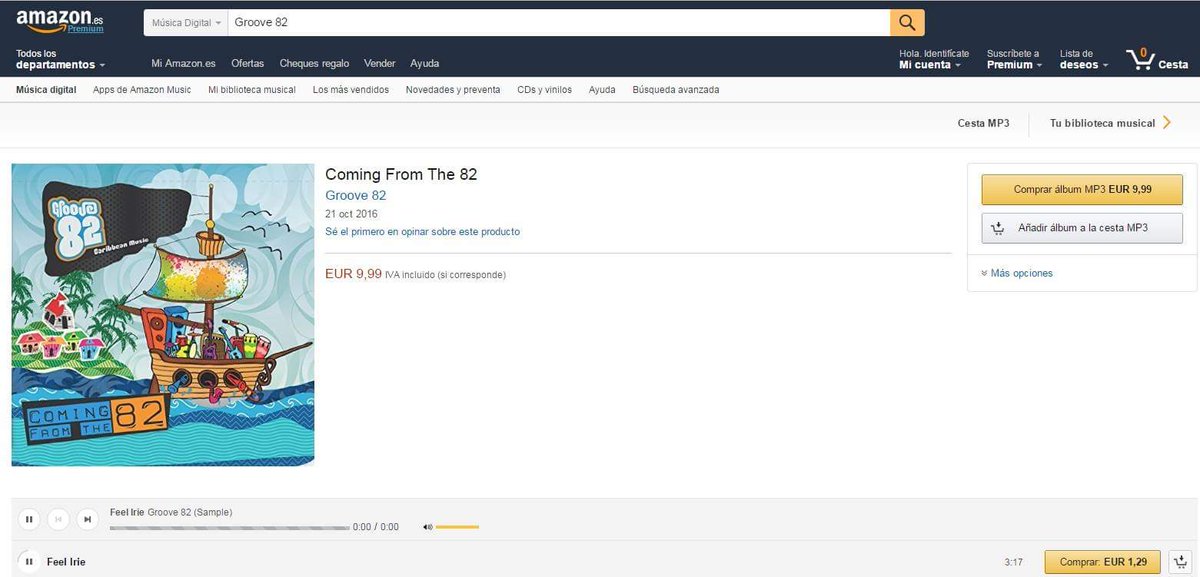Open the Groove 82 artist link
The image size is (1200, 577).
coord(356,195)
